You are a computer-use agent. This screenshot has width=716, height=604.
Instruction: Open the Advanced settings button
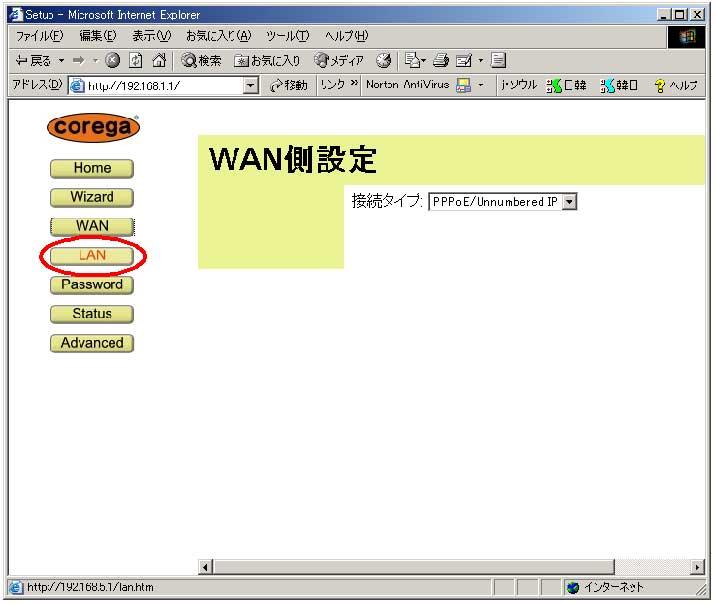click(91, 343)
